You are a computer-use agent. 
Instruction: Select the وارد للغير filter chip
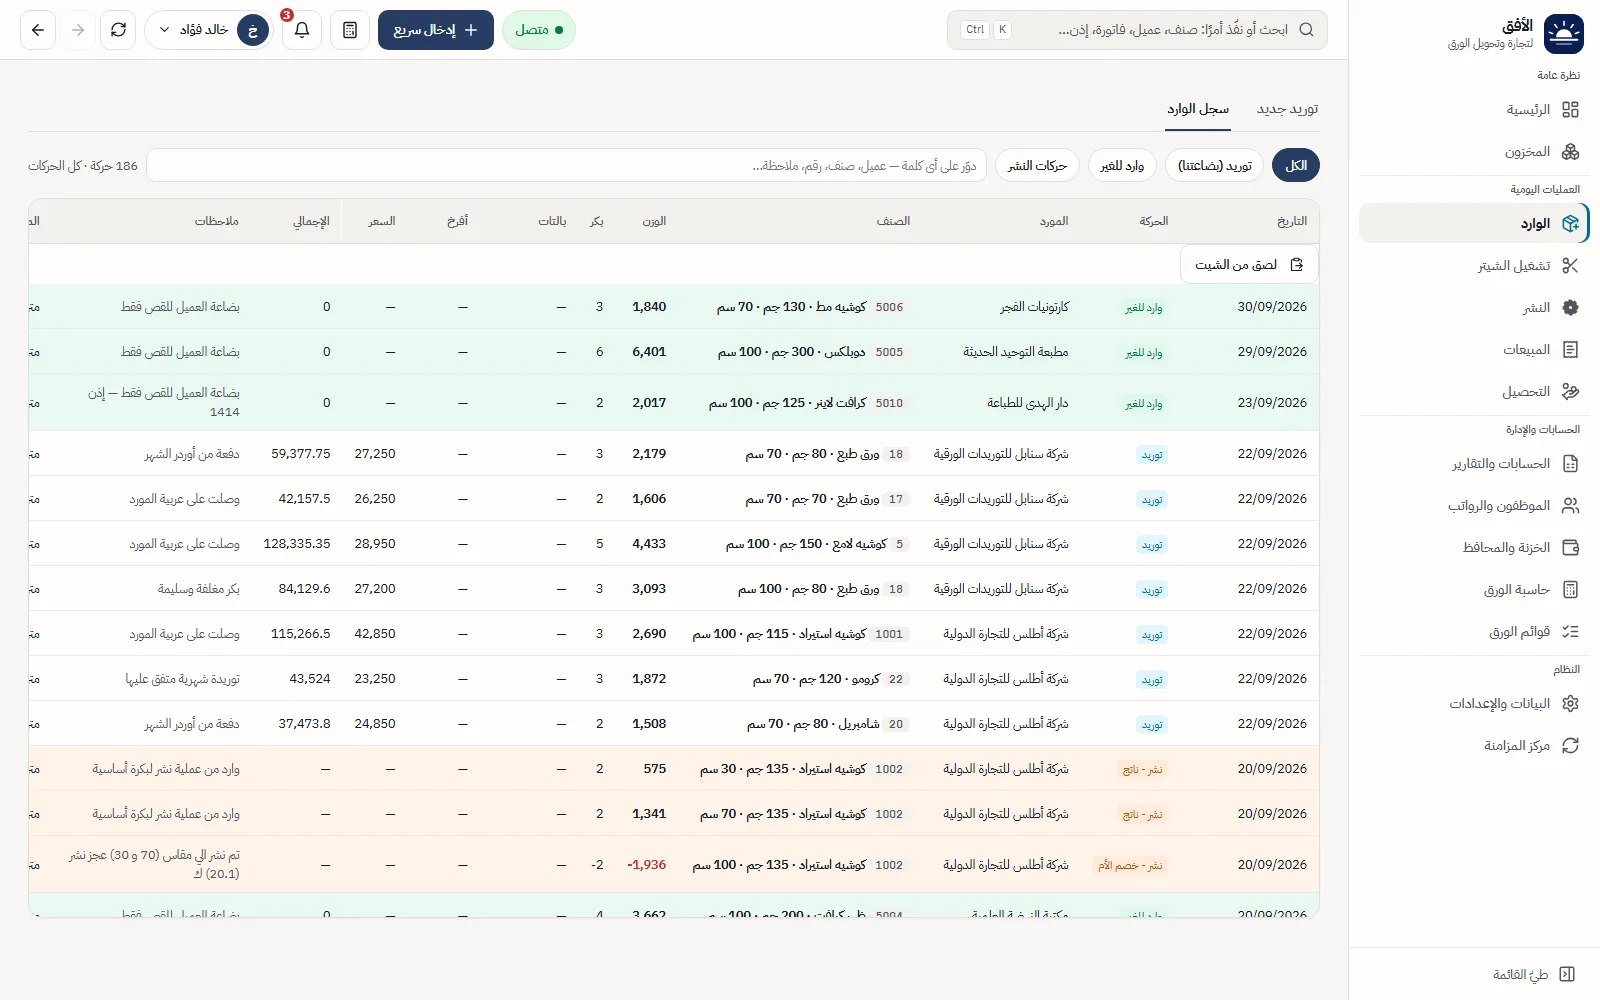coord(1122,166)
